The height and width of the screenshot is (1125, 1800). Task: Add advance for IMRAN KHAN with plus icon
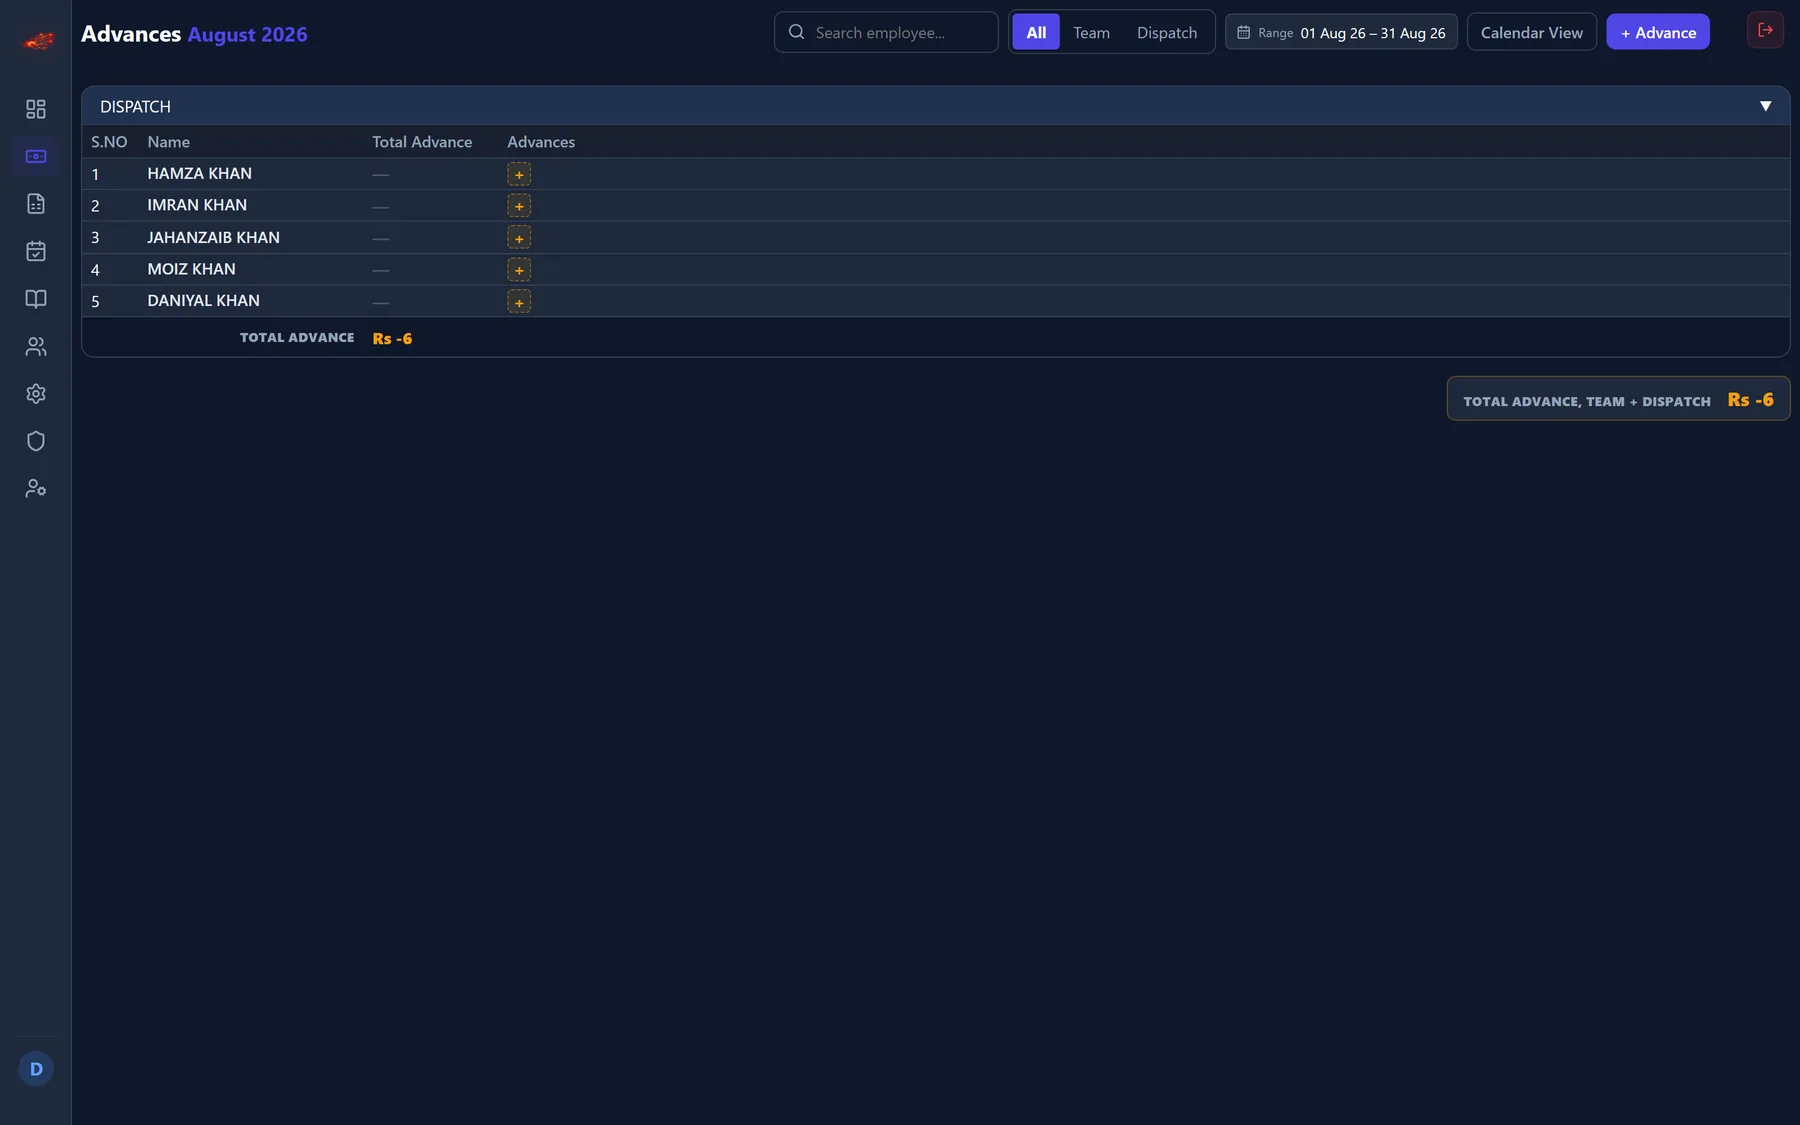(519, 206)
